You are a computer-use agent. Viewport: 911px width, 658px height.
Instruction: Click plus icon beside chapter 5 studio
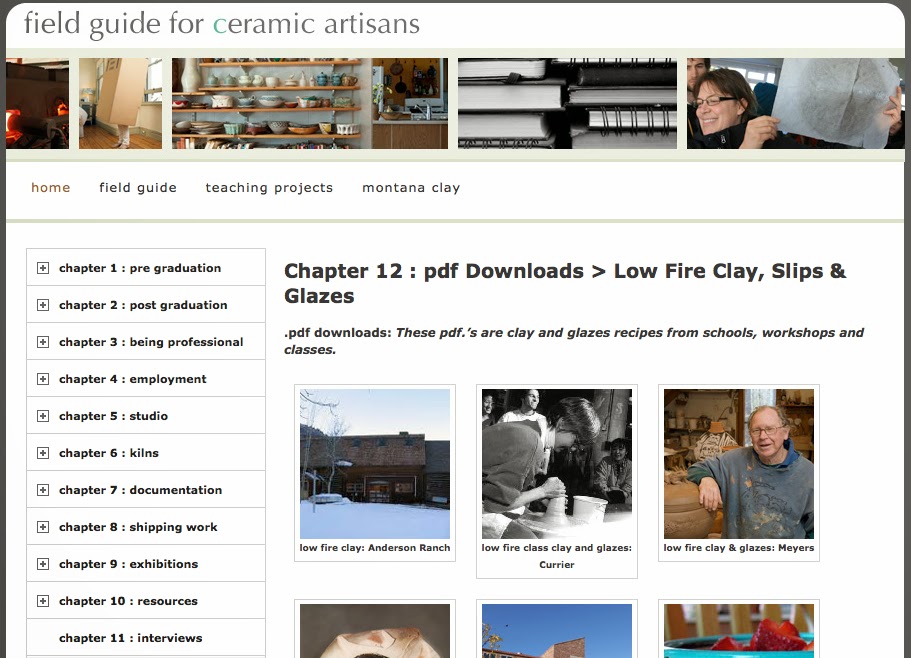(x=43, y=416)
